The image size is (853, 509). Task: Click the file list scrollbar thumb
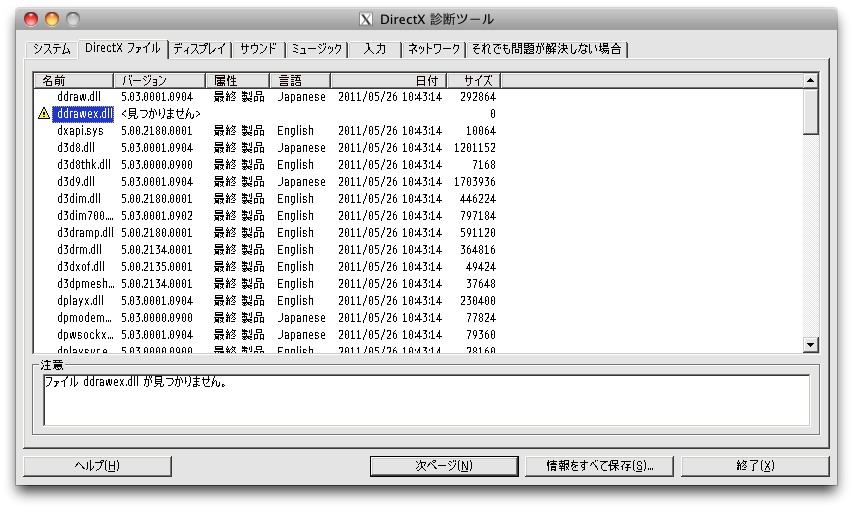[x=811, y=111]
